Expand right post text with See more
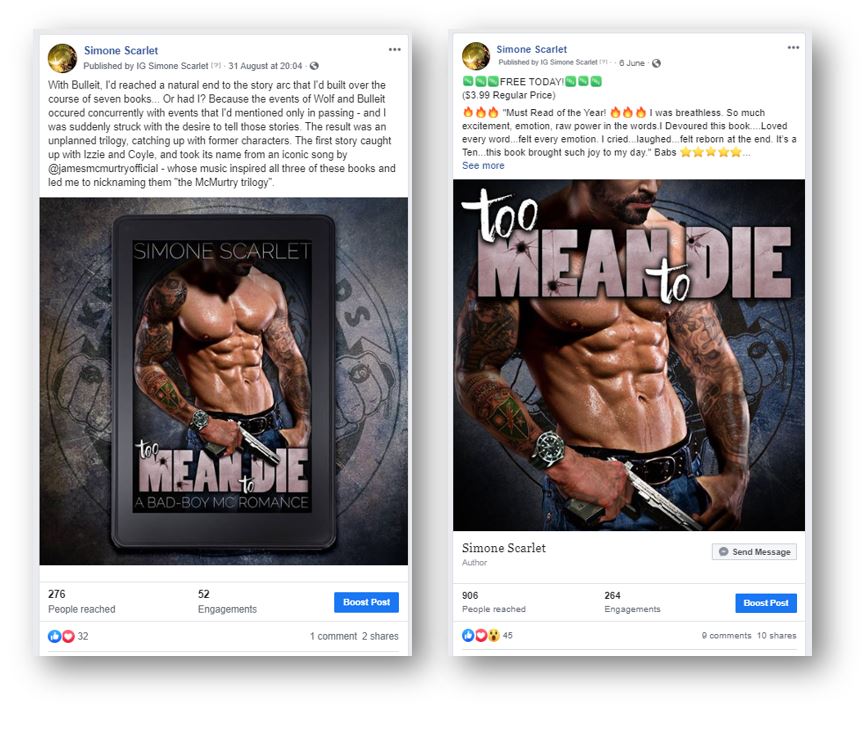 coord(483,165)
